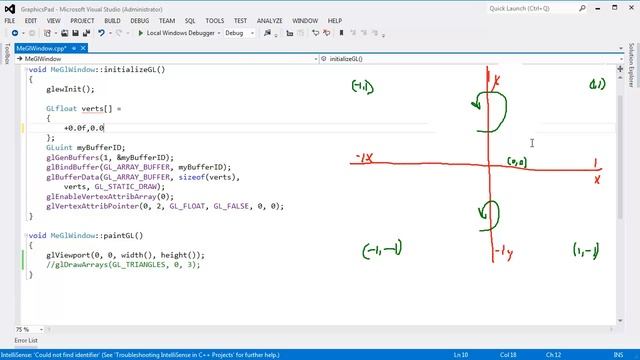Open the Error List panel tab
Image resolution: width=640 pixels, height=360 pixels.
(x=26, y=340)
